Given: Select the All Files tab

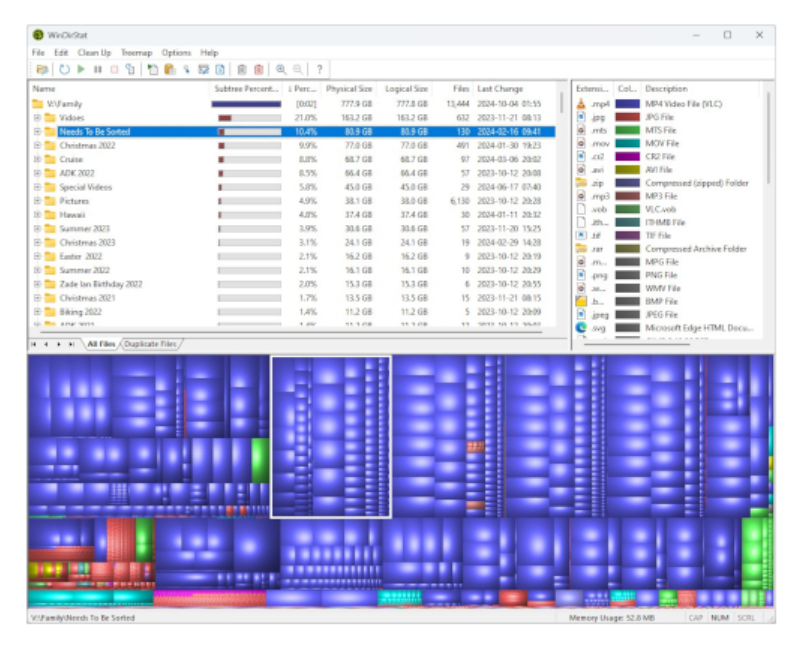Looking at the screenshot, I should coord(101,344).
